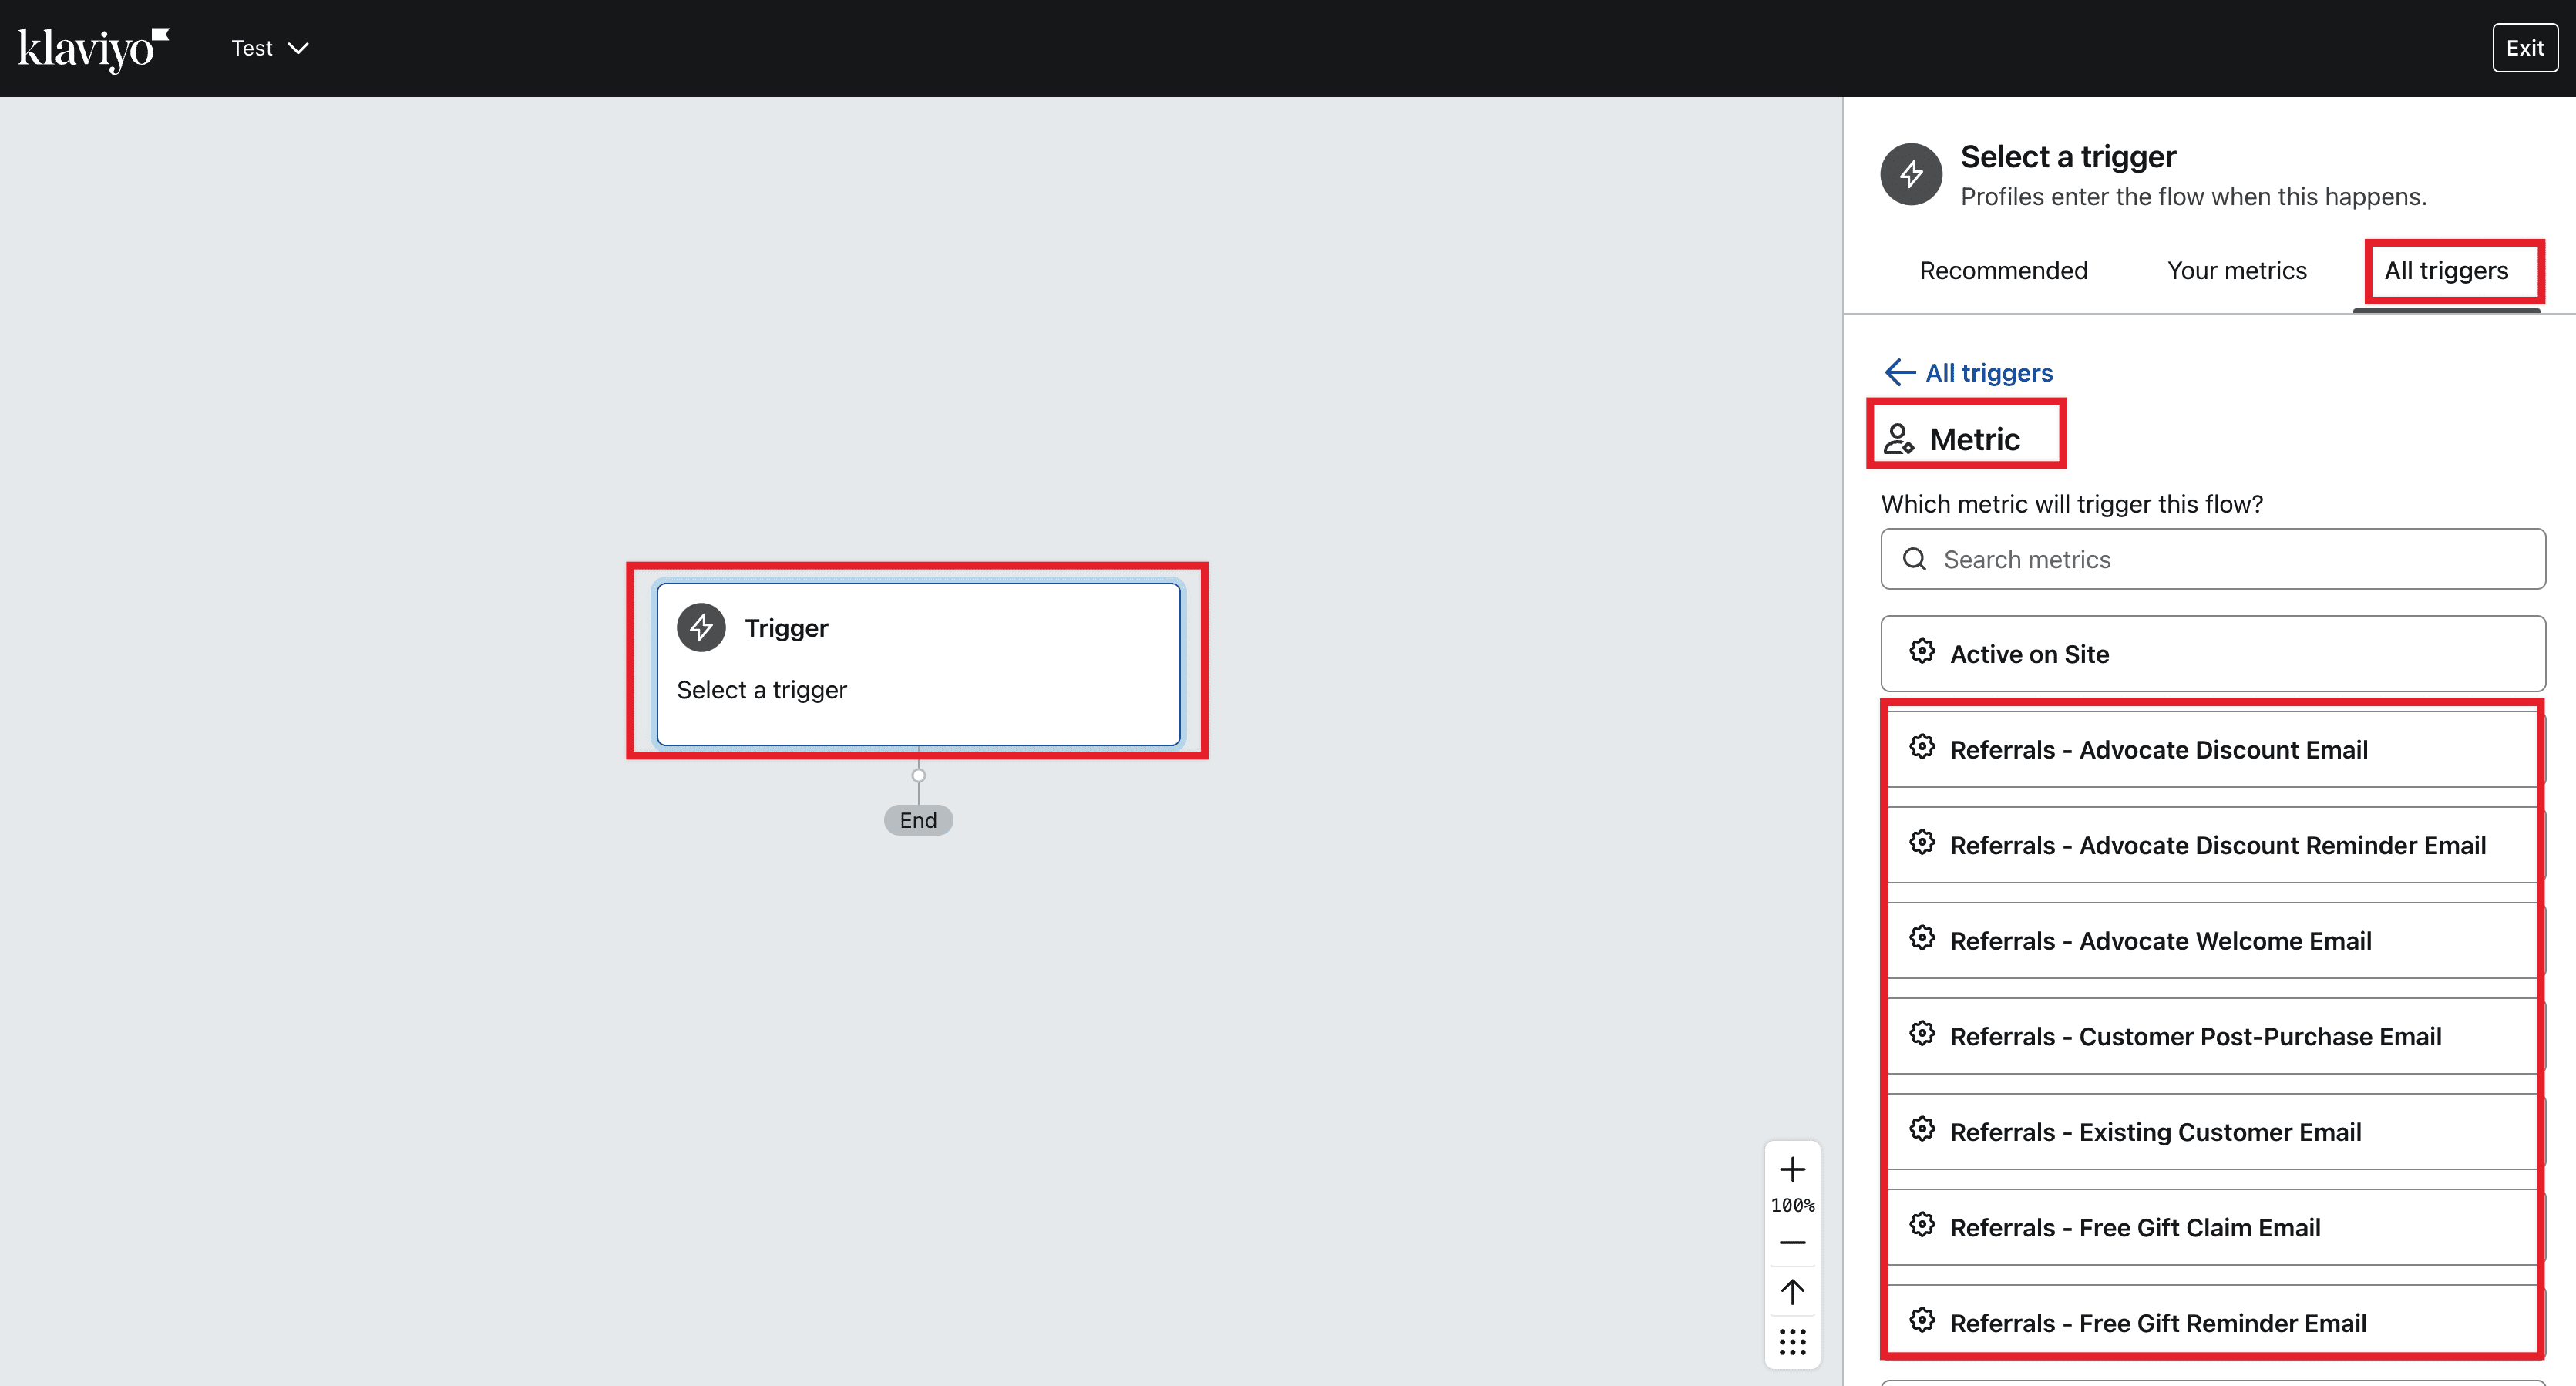2576x1386 pixels.
Task: Click the dotted grid canvas icon
Action: click(x=1792, y=1342)
